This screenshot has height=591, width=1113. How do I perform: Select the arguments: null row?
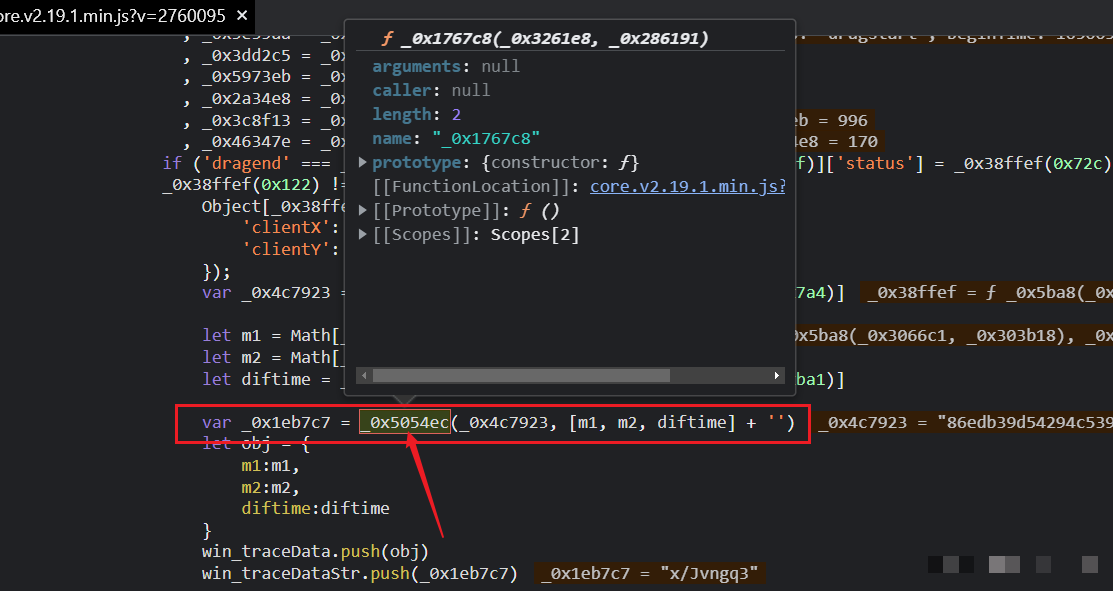coord(446,66)
